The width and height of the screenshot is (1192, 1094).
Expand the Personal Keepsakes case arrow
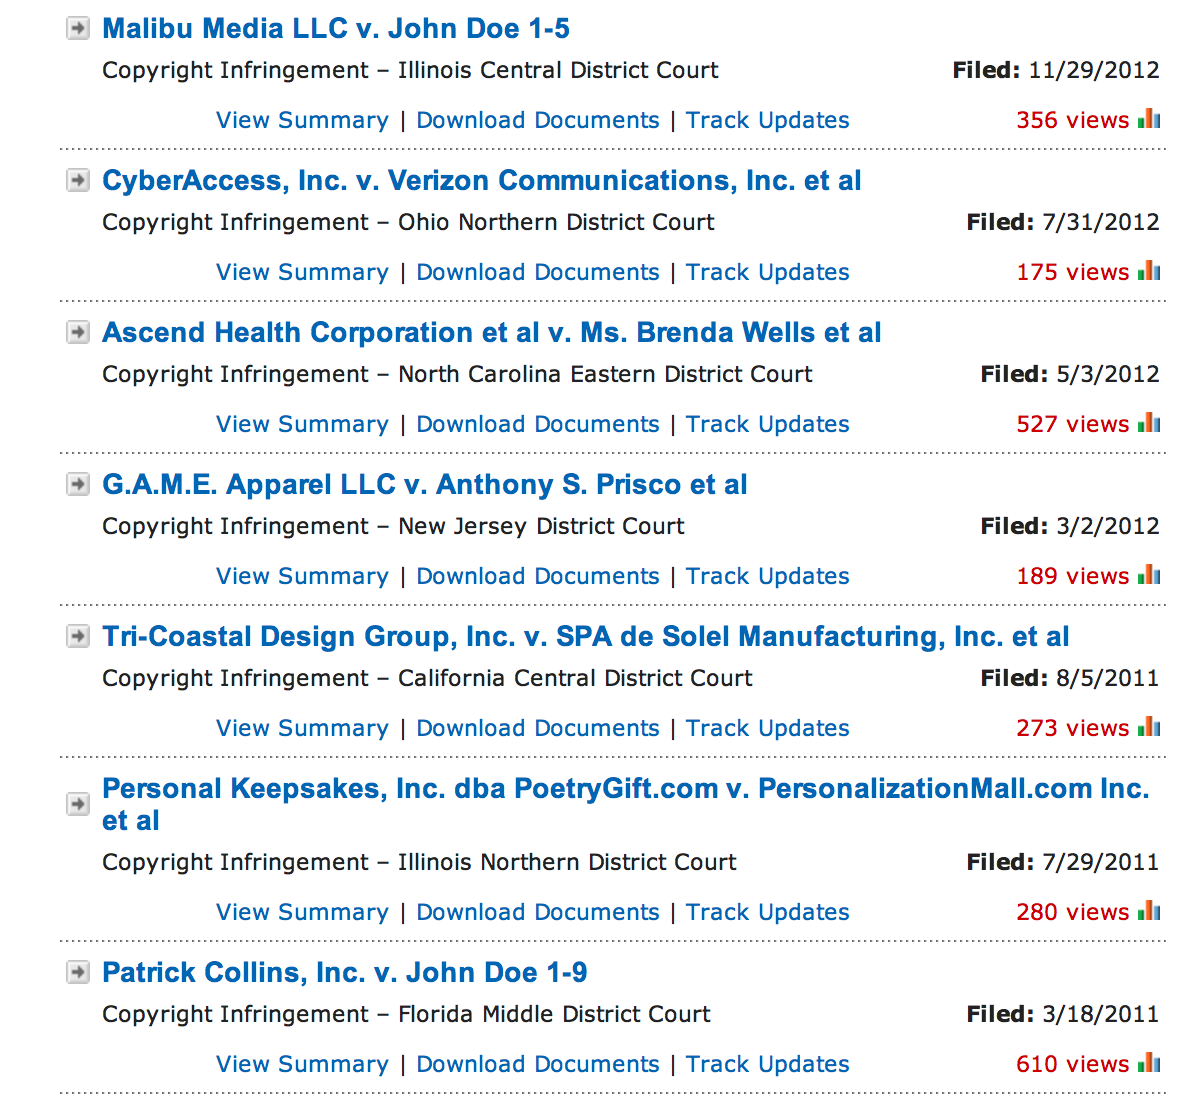click(78, 804)
